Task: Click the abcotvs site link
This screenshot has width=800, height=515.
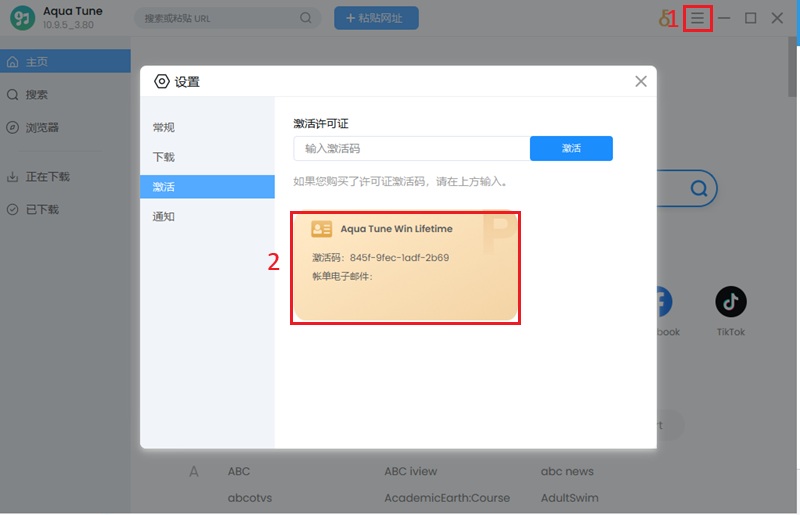Action: click(249, 498)
